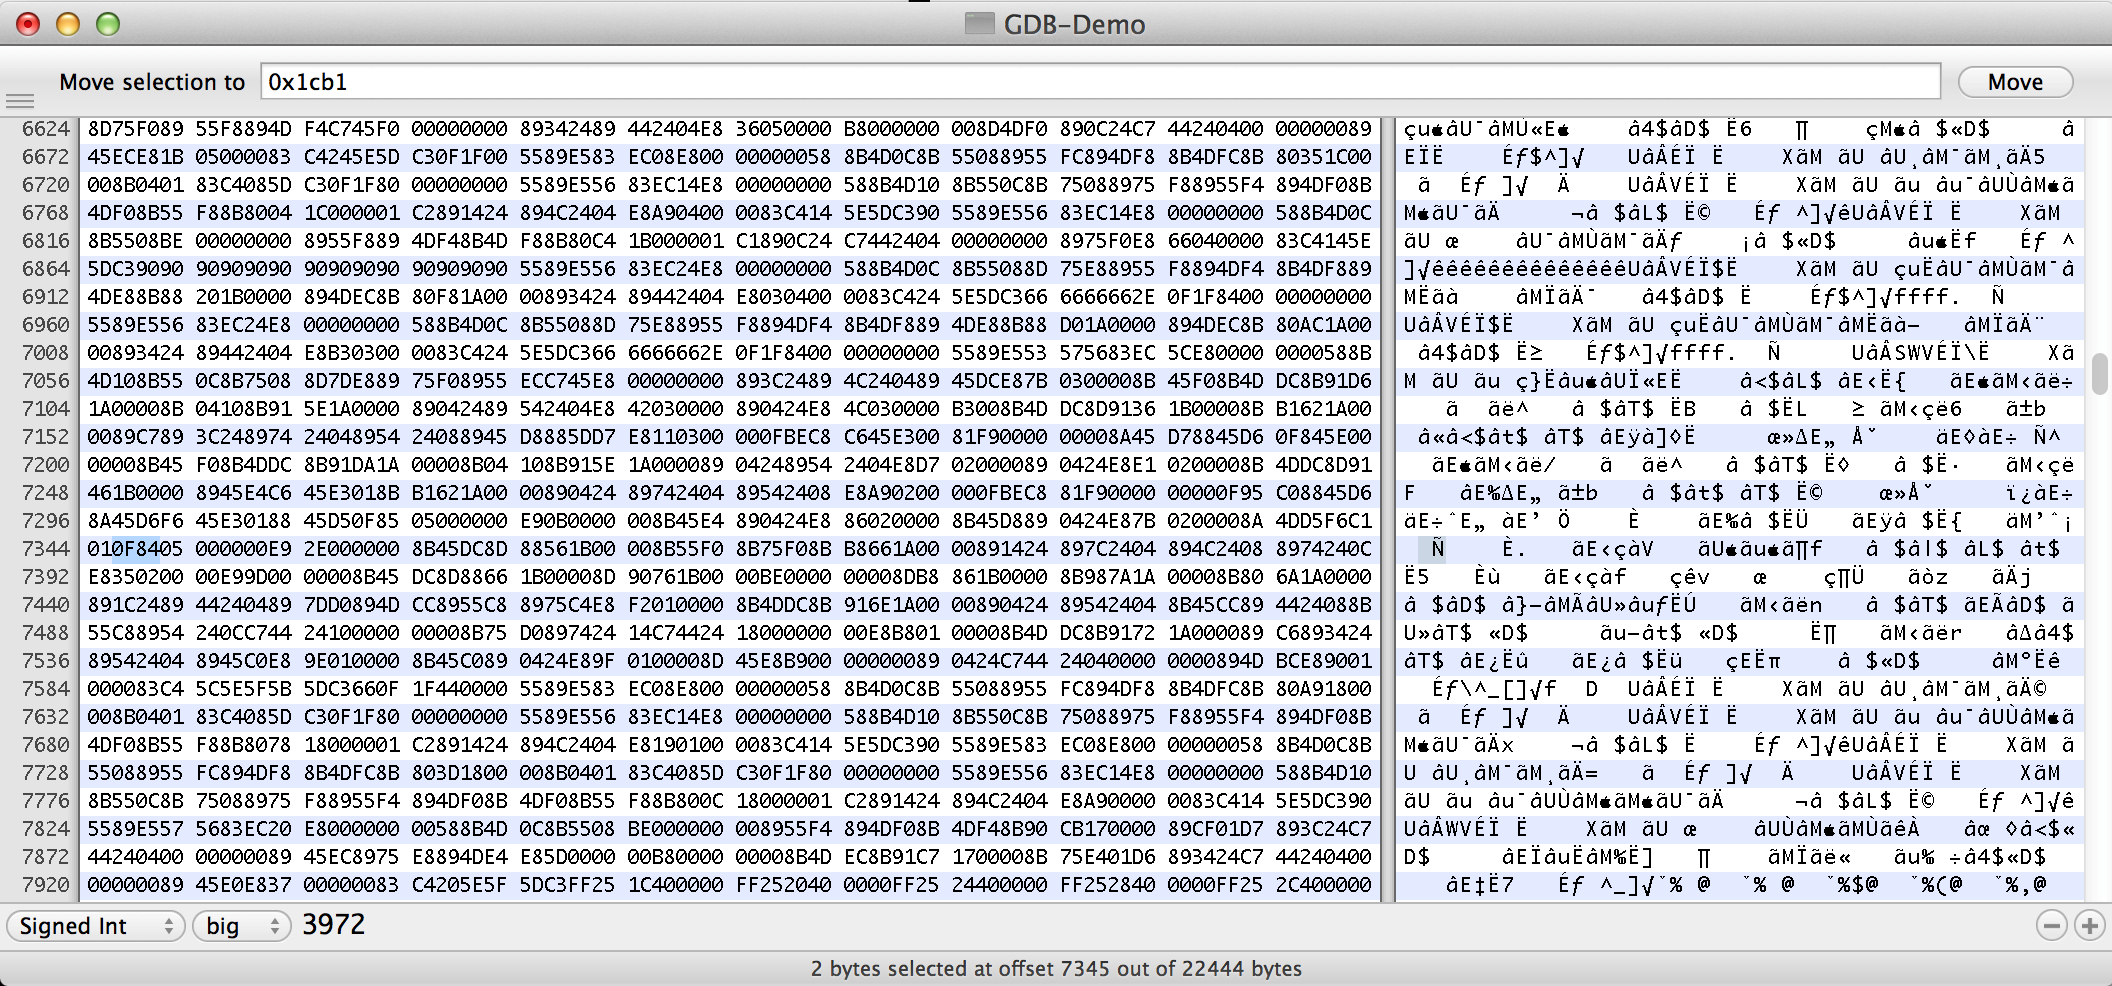The image size is (2112, 986).
Task: Open the big endianness dropdown
Action: [x=241, y=926]
